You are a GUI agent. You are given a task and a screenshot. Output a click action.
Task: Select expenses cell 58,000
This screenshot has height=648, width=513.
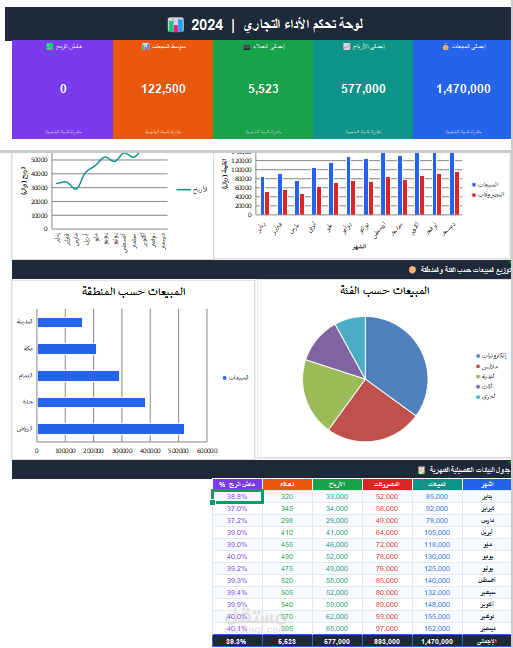[x=387, y=509]
